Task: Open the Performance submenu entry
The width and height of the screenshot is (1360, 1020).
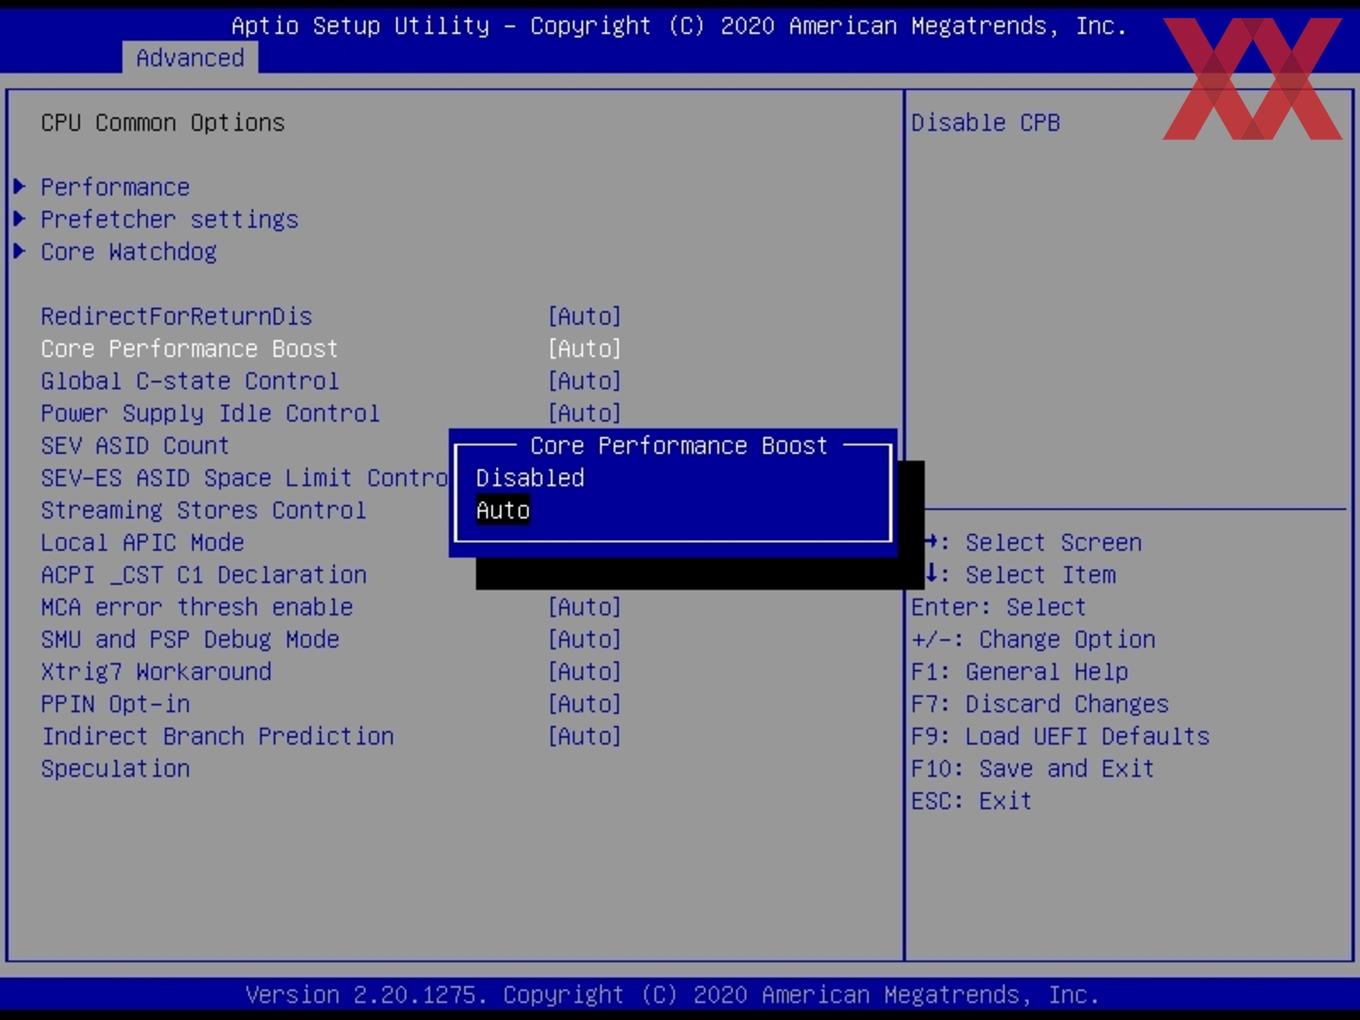Action: [115, 187]
